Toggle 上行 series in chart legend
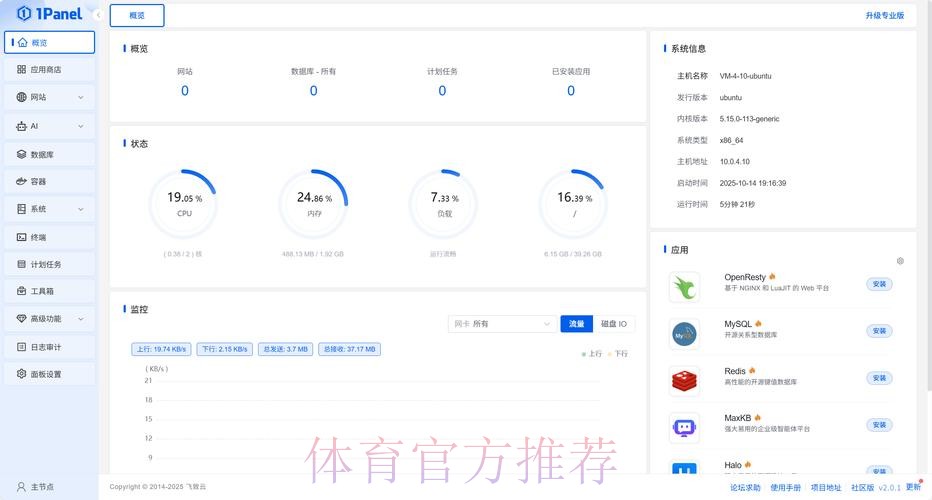Screen dimensions: 932x500 [592, 354]
